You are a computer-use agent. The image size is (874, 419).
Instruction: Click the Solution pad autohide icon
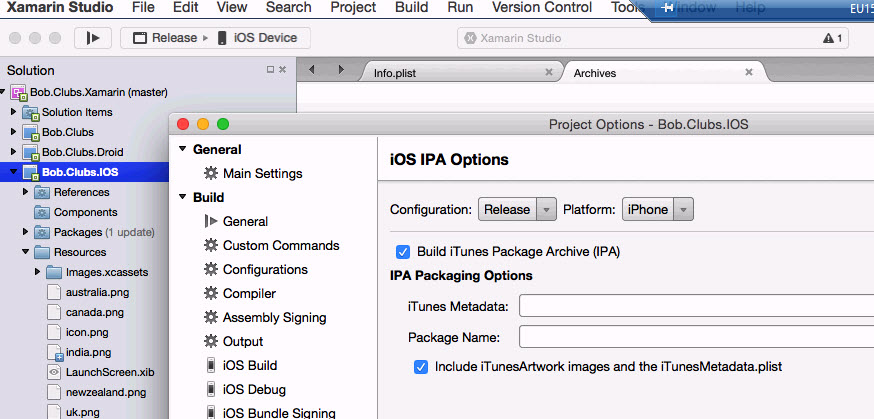(x=270, y=70)
